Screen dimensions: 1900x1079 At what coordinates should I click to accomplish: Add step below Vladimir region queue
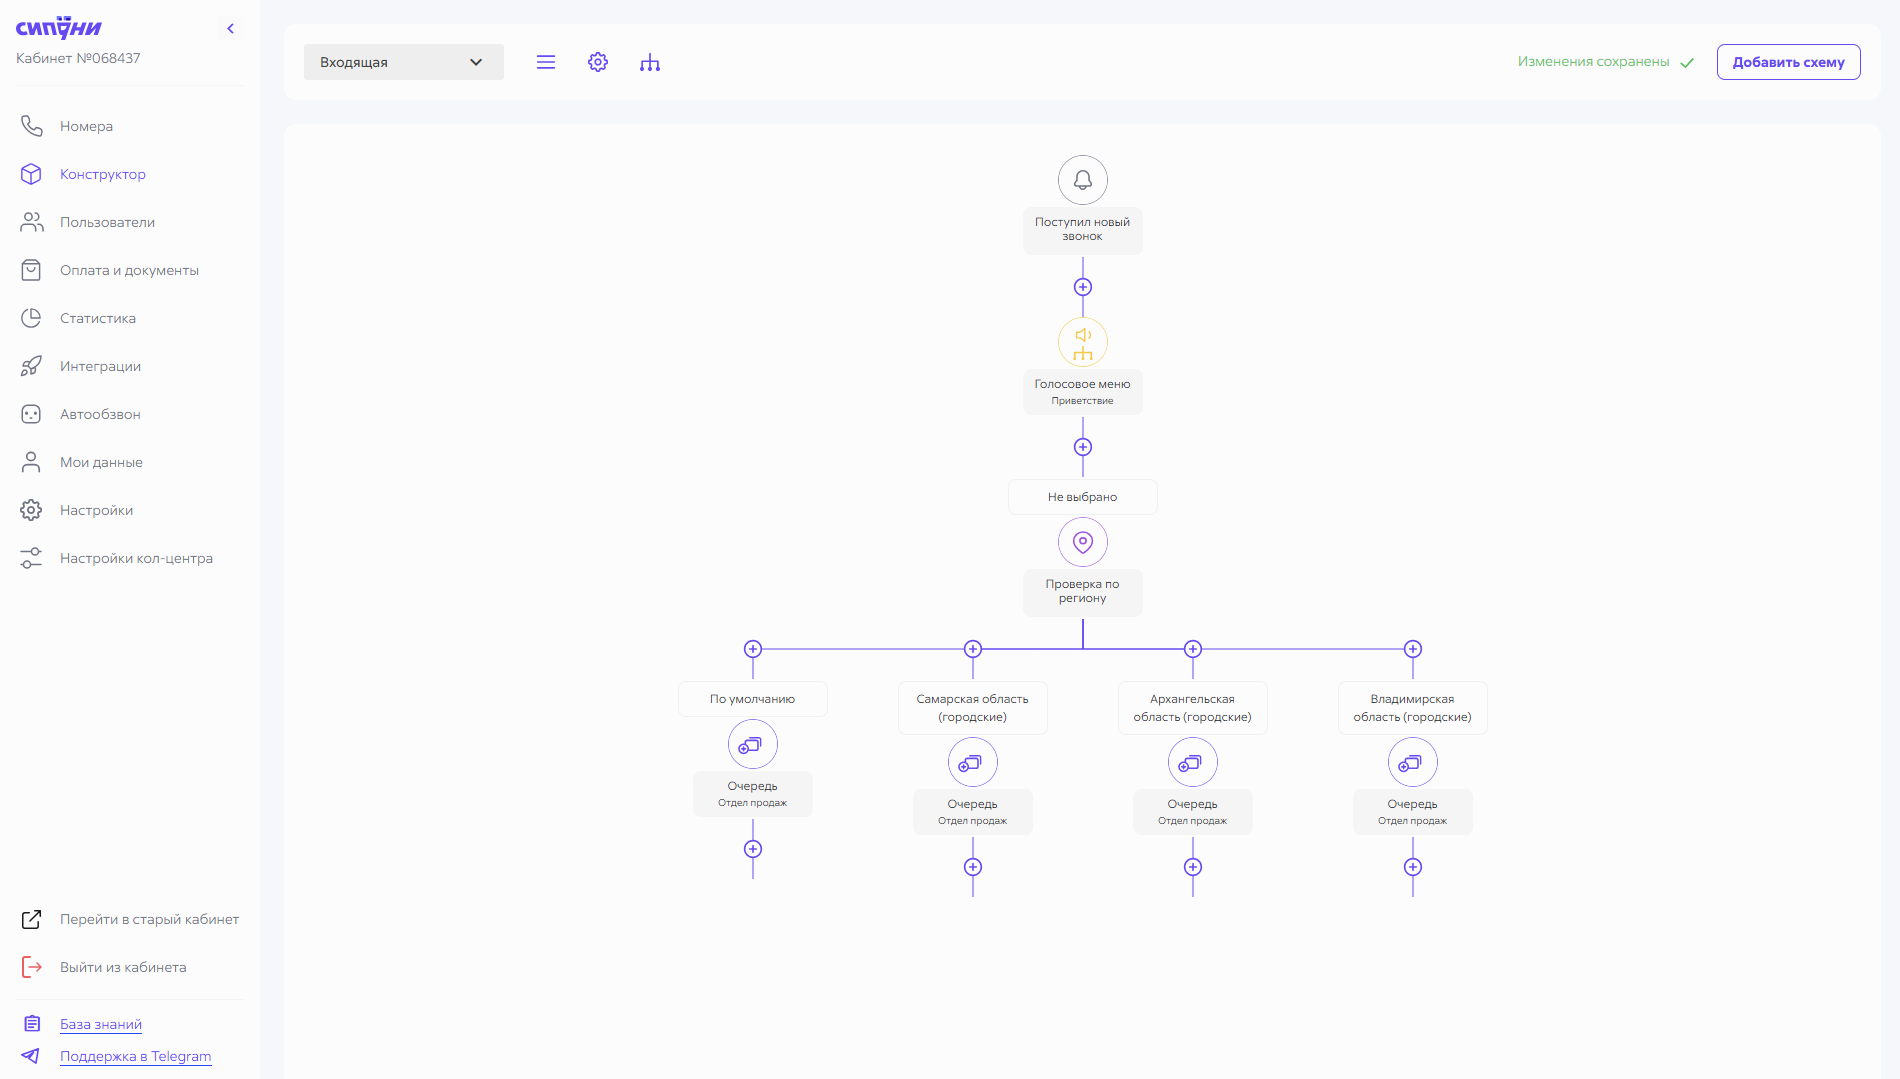tap(1412, 867)
